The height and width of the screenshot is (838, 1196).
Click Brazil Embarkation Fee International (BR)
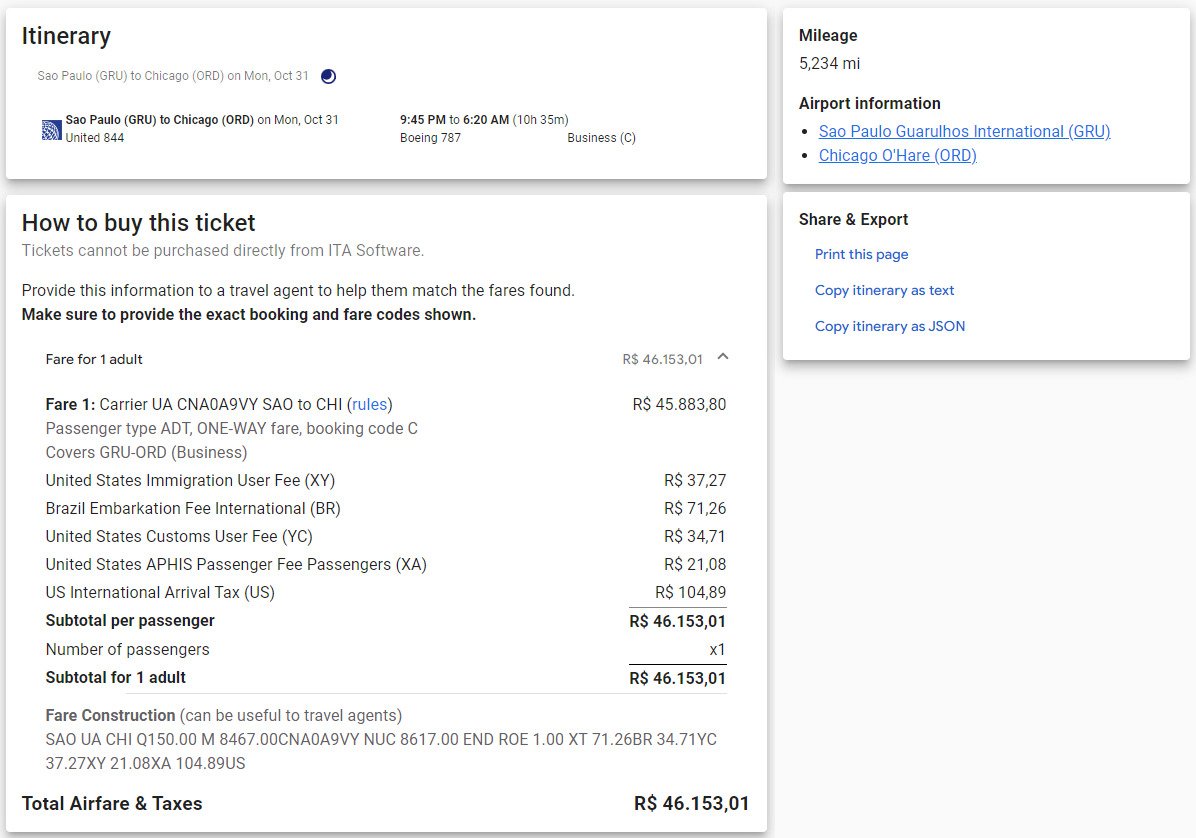[x=193, y=509]
